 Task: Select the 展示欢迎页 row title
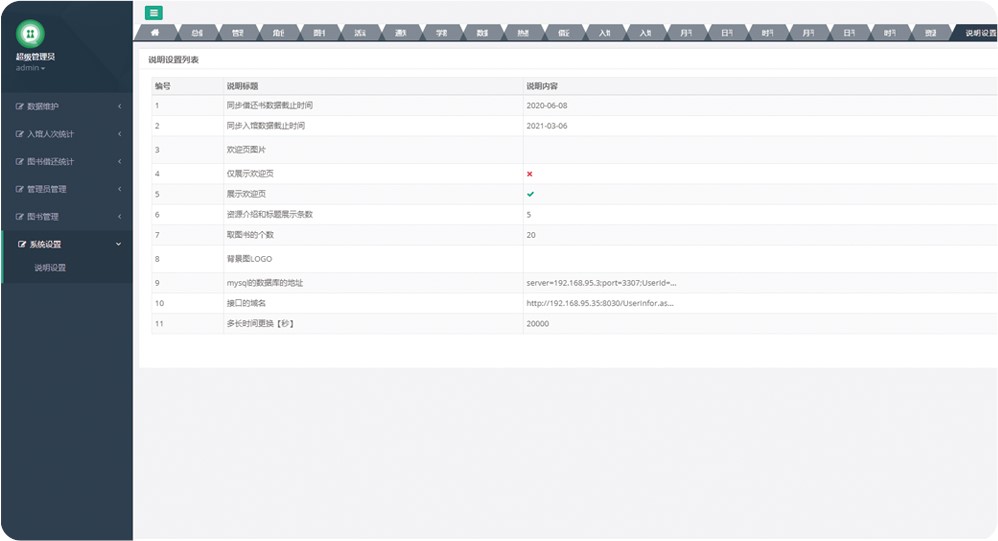(246, 194)
